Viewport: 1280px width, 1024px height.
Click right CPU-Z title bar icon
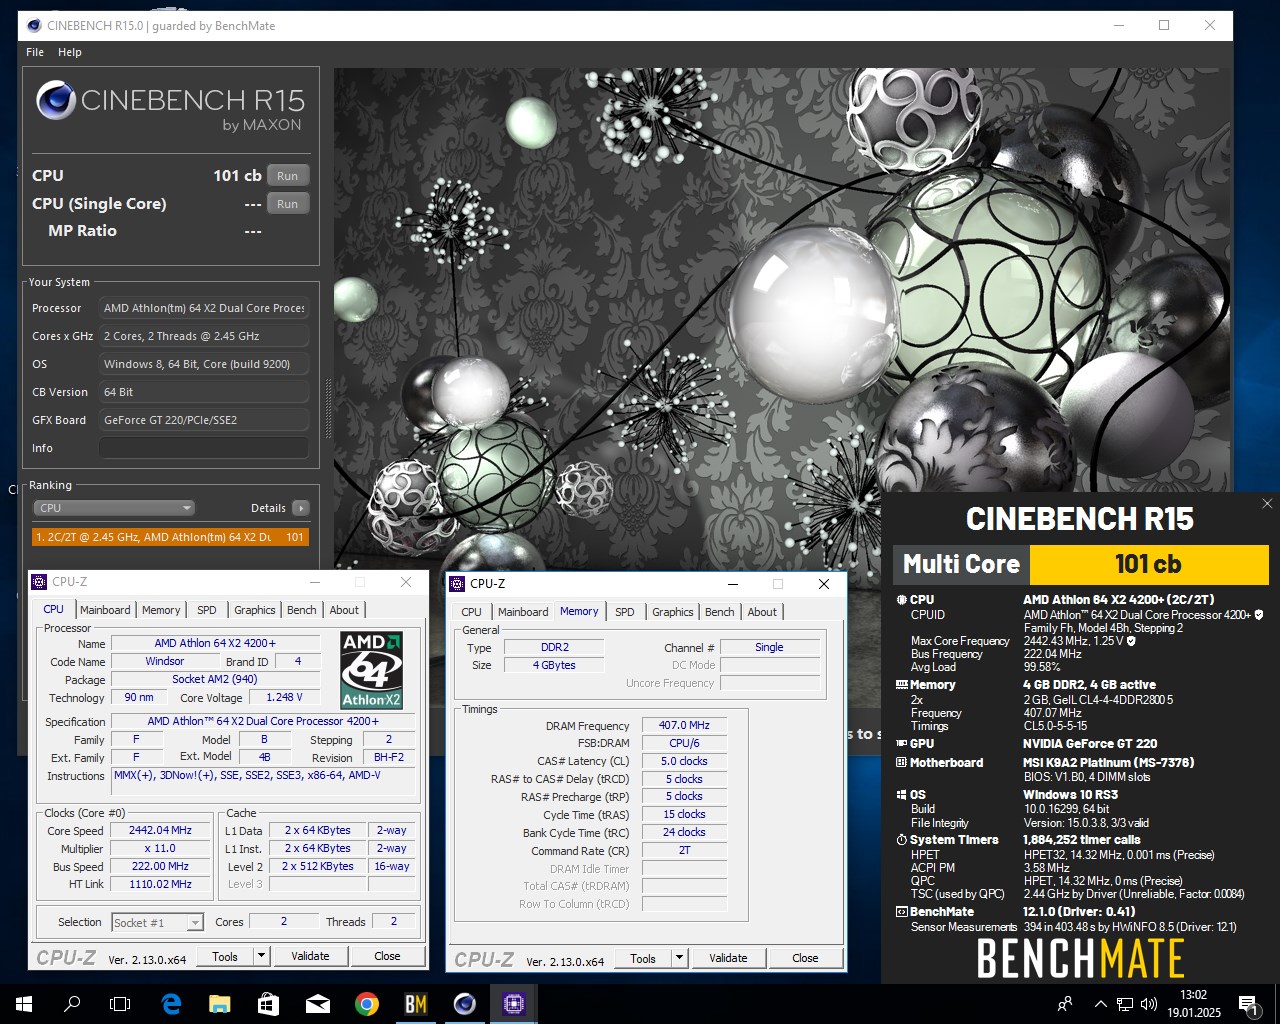tap(457, 584)
